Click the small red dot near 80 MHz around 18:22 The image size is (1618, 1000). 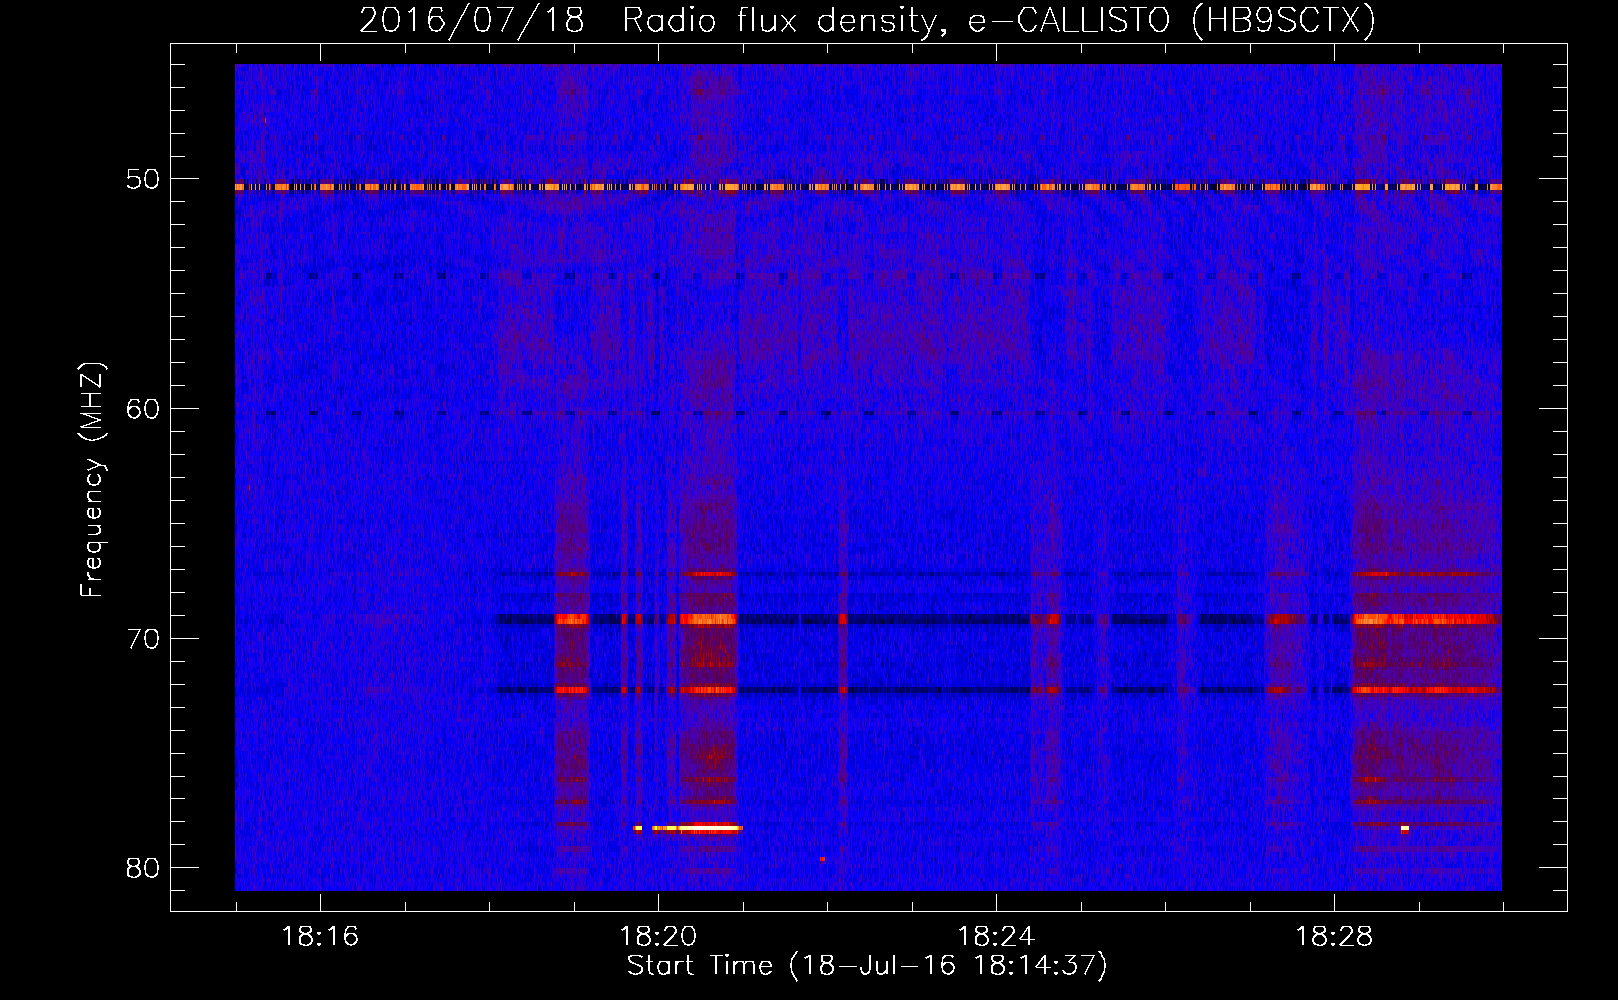tap(822, 859)
